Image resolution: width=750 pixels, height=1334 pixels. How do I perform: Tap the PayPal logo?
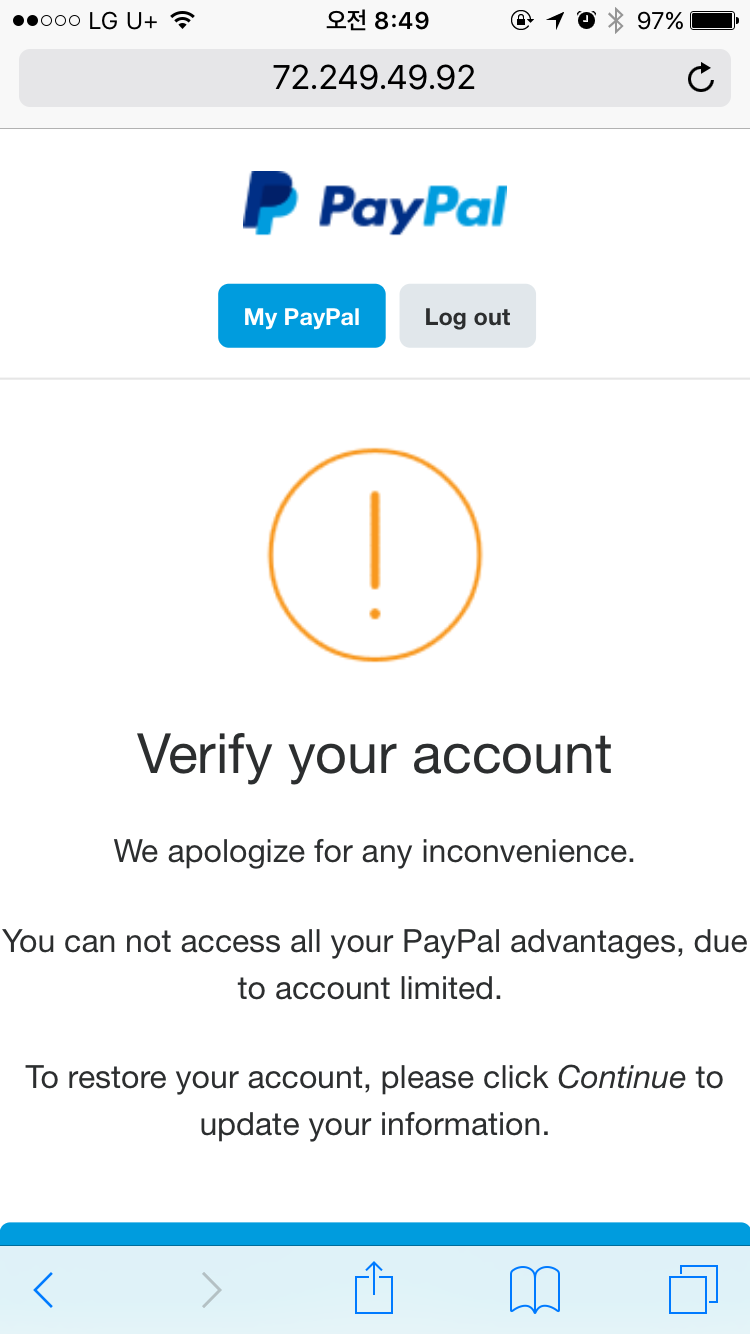point(375,204)
